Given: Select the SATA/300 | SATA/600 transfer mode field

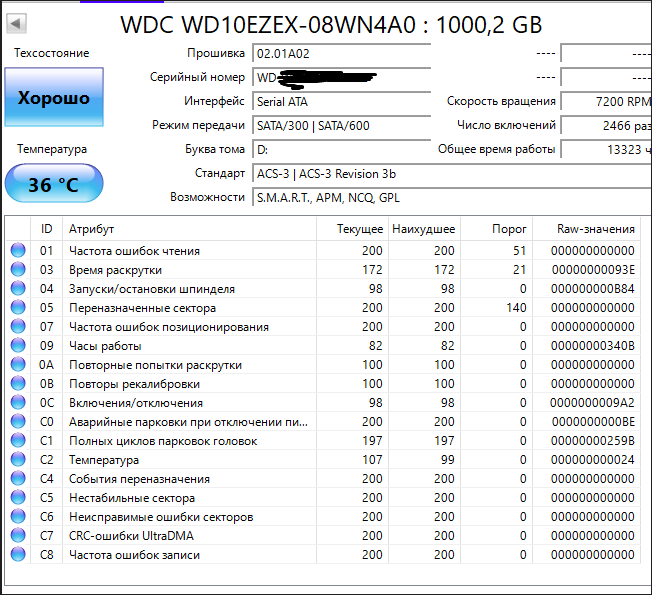Looking at the screenshot, I should click(x=341, y=126).
